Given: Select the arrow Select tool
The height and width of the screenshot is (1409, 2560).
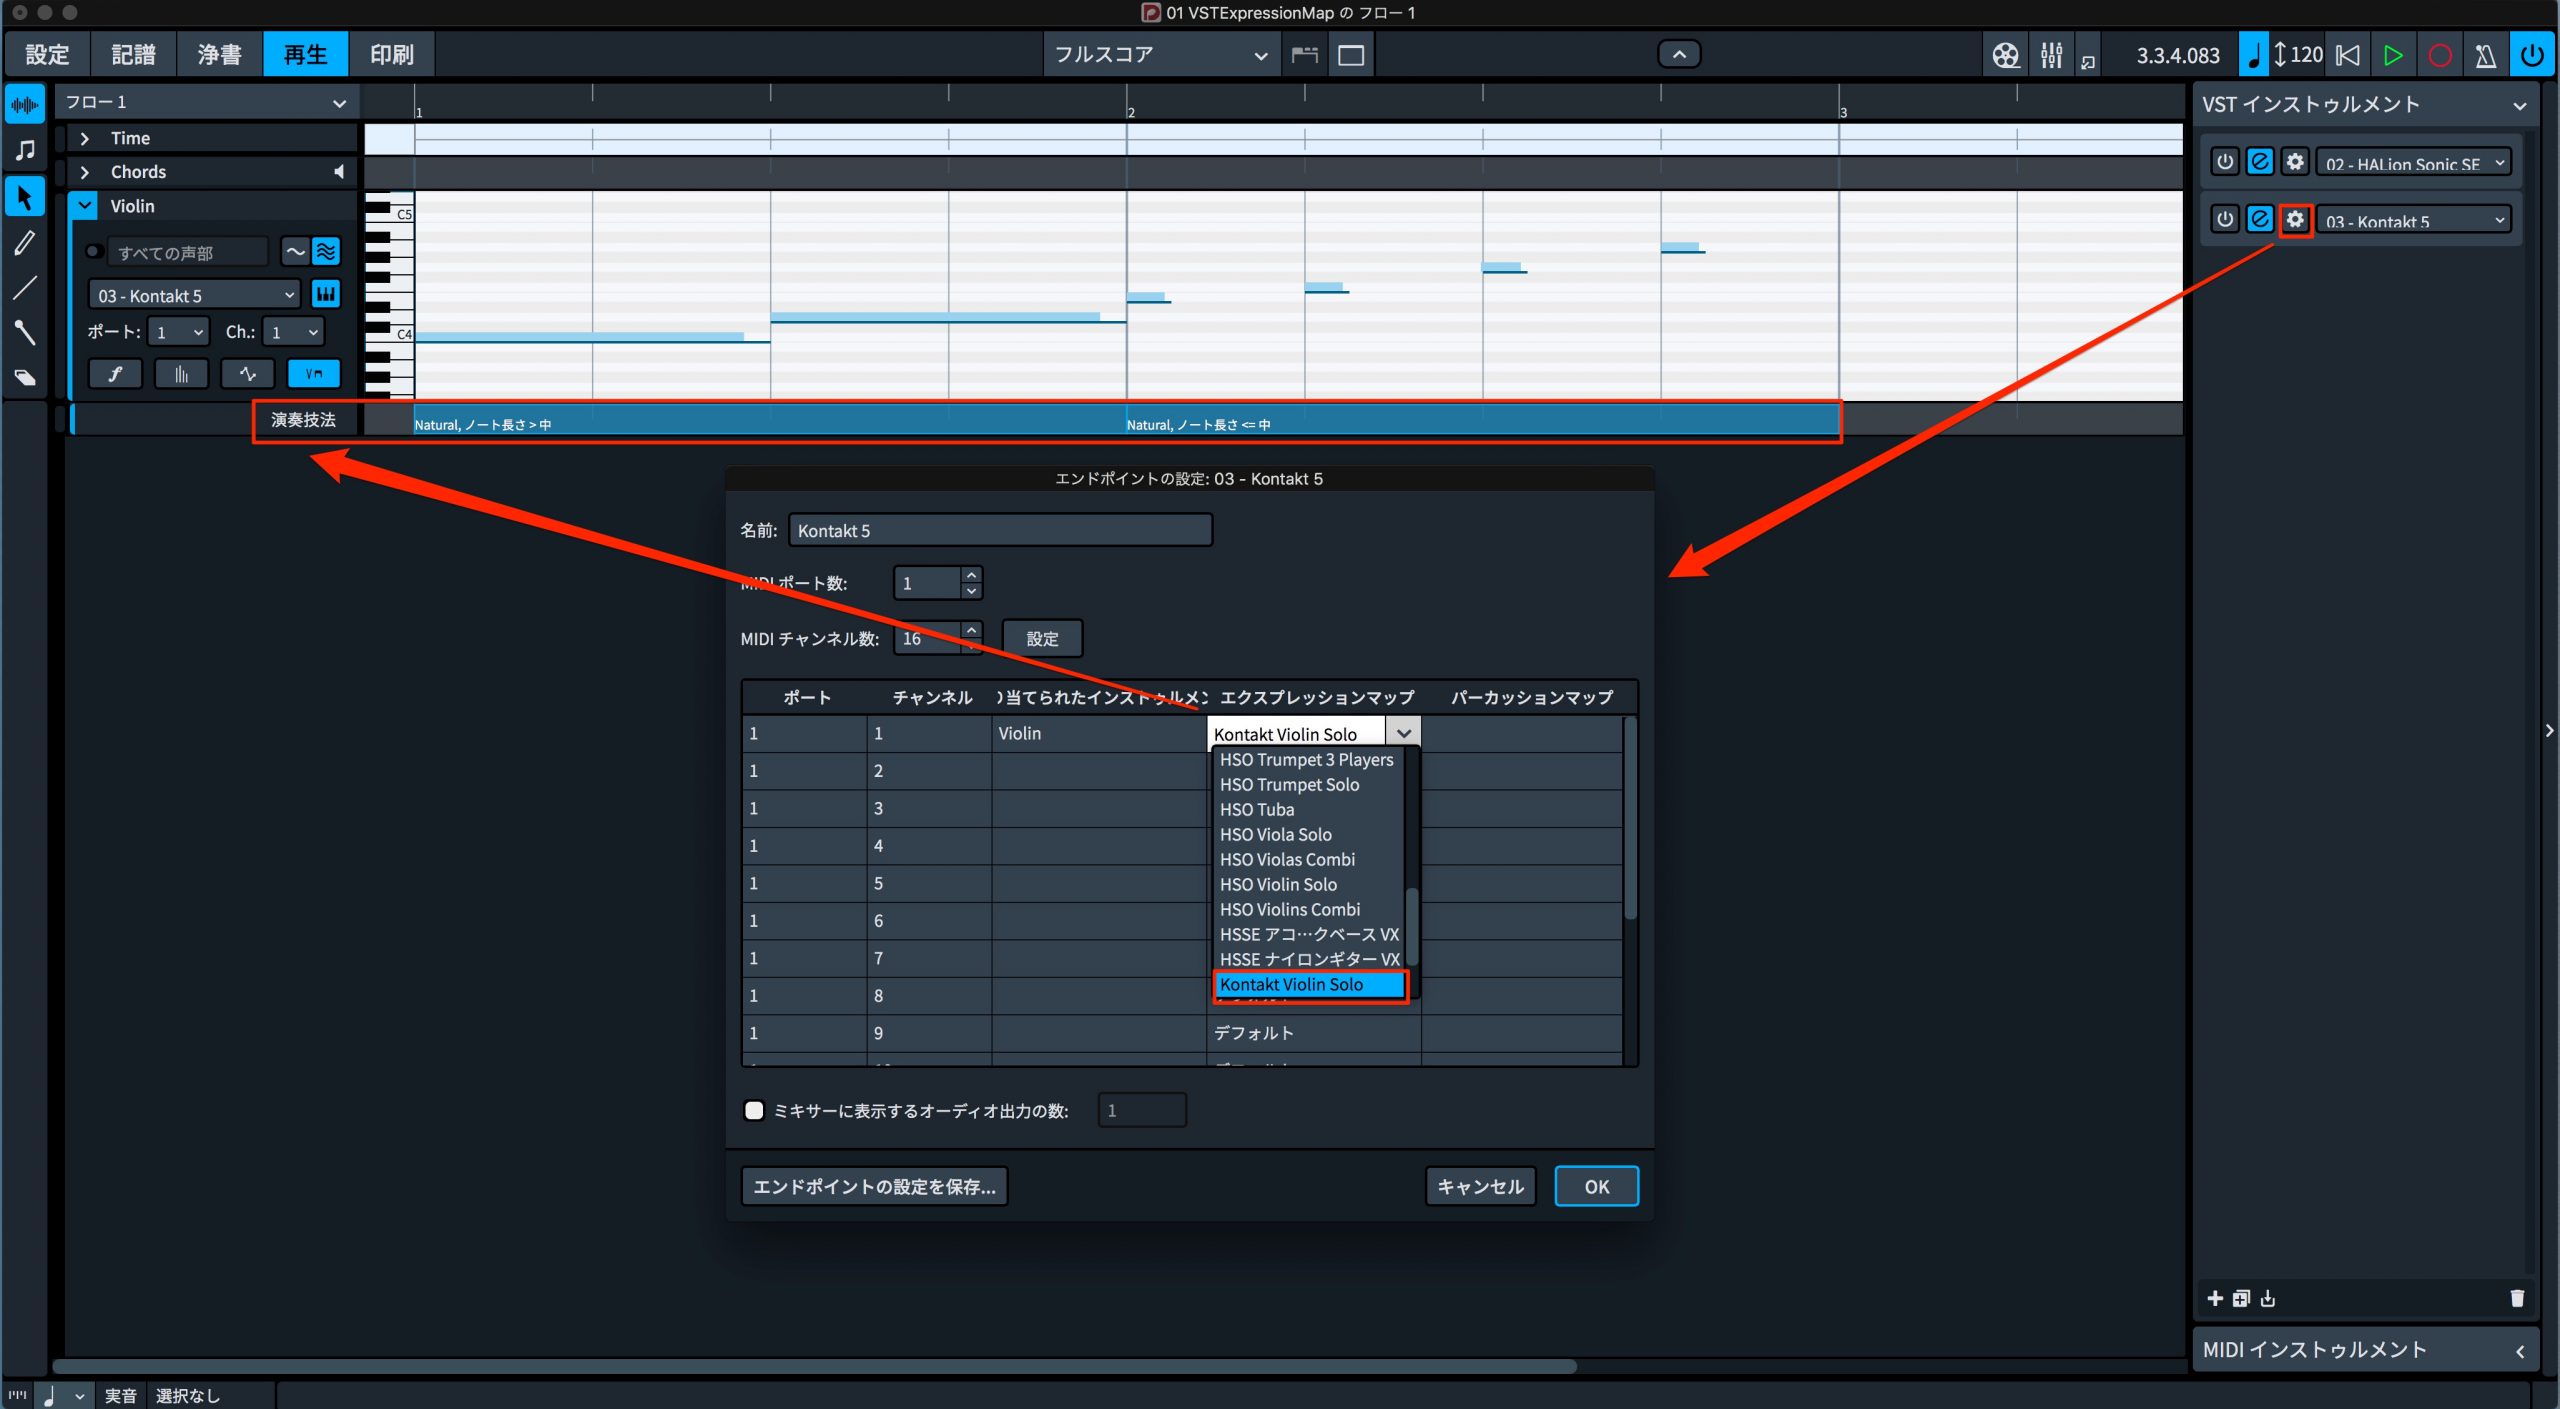Looking at the screenshot, I should pos(25,197).
